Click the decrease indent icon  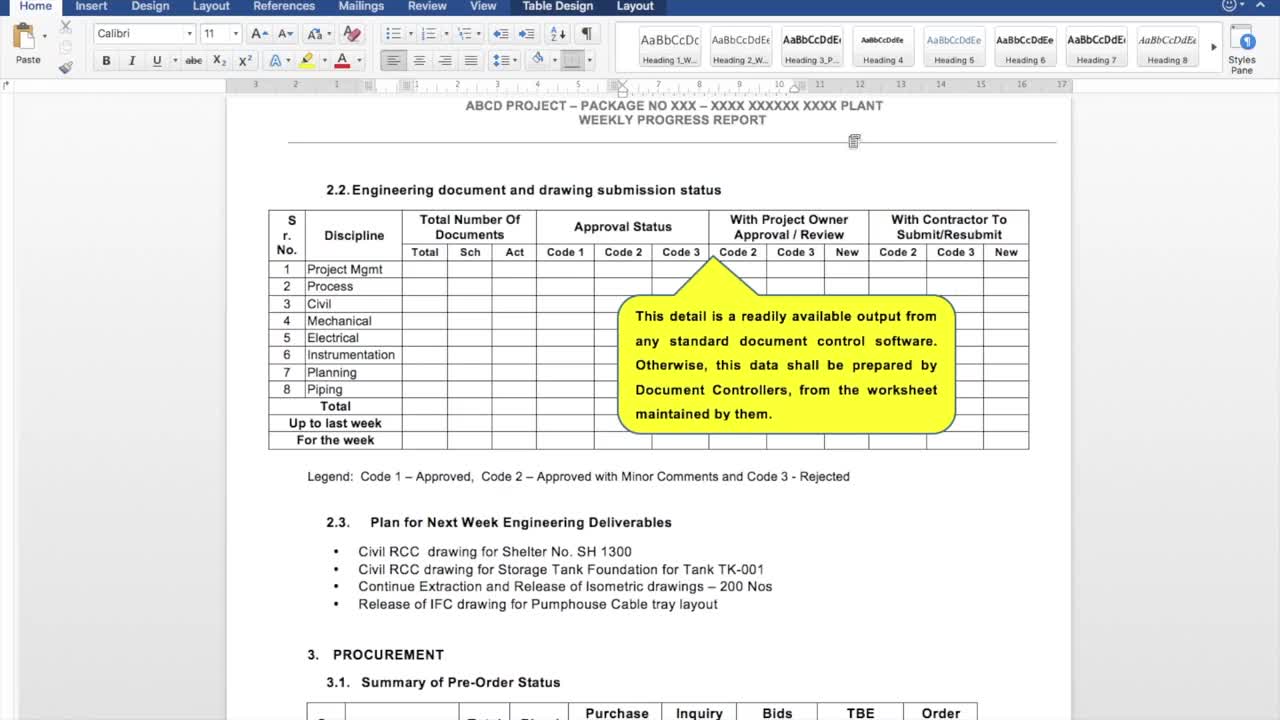point(502,34)
